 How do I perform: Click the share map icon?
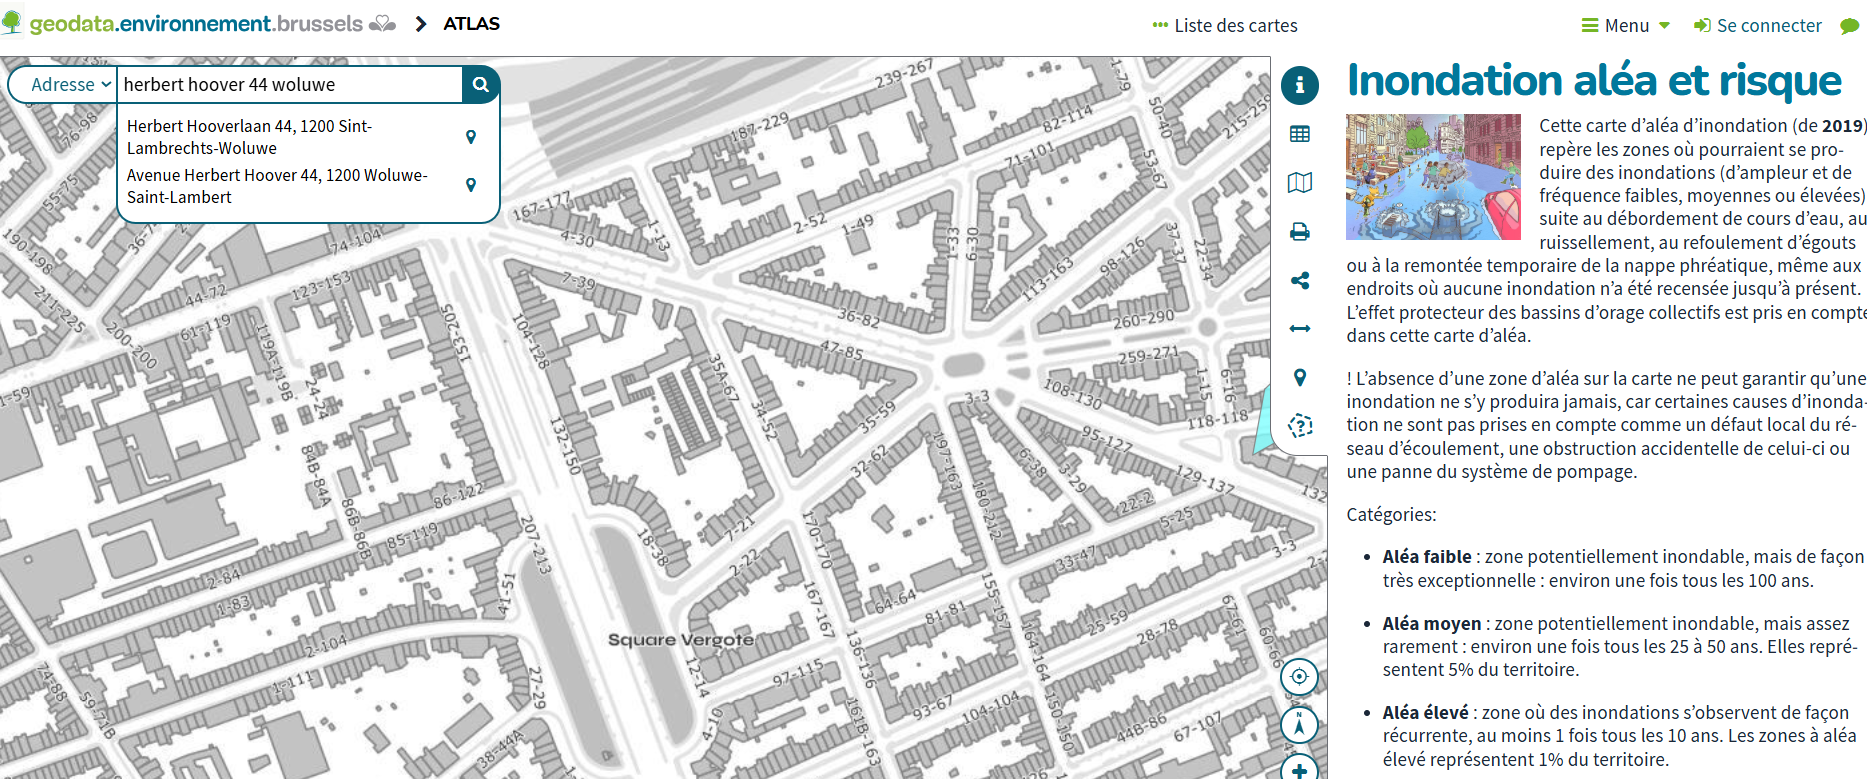tap(1299, 281)
